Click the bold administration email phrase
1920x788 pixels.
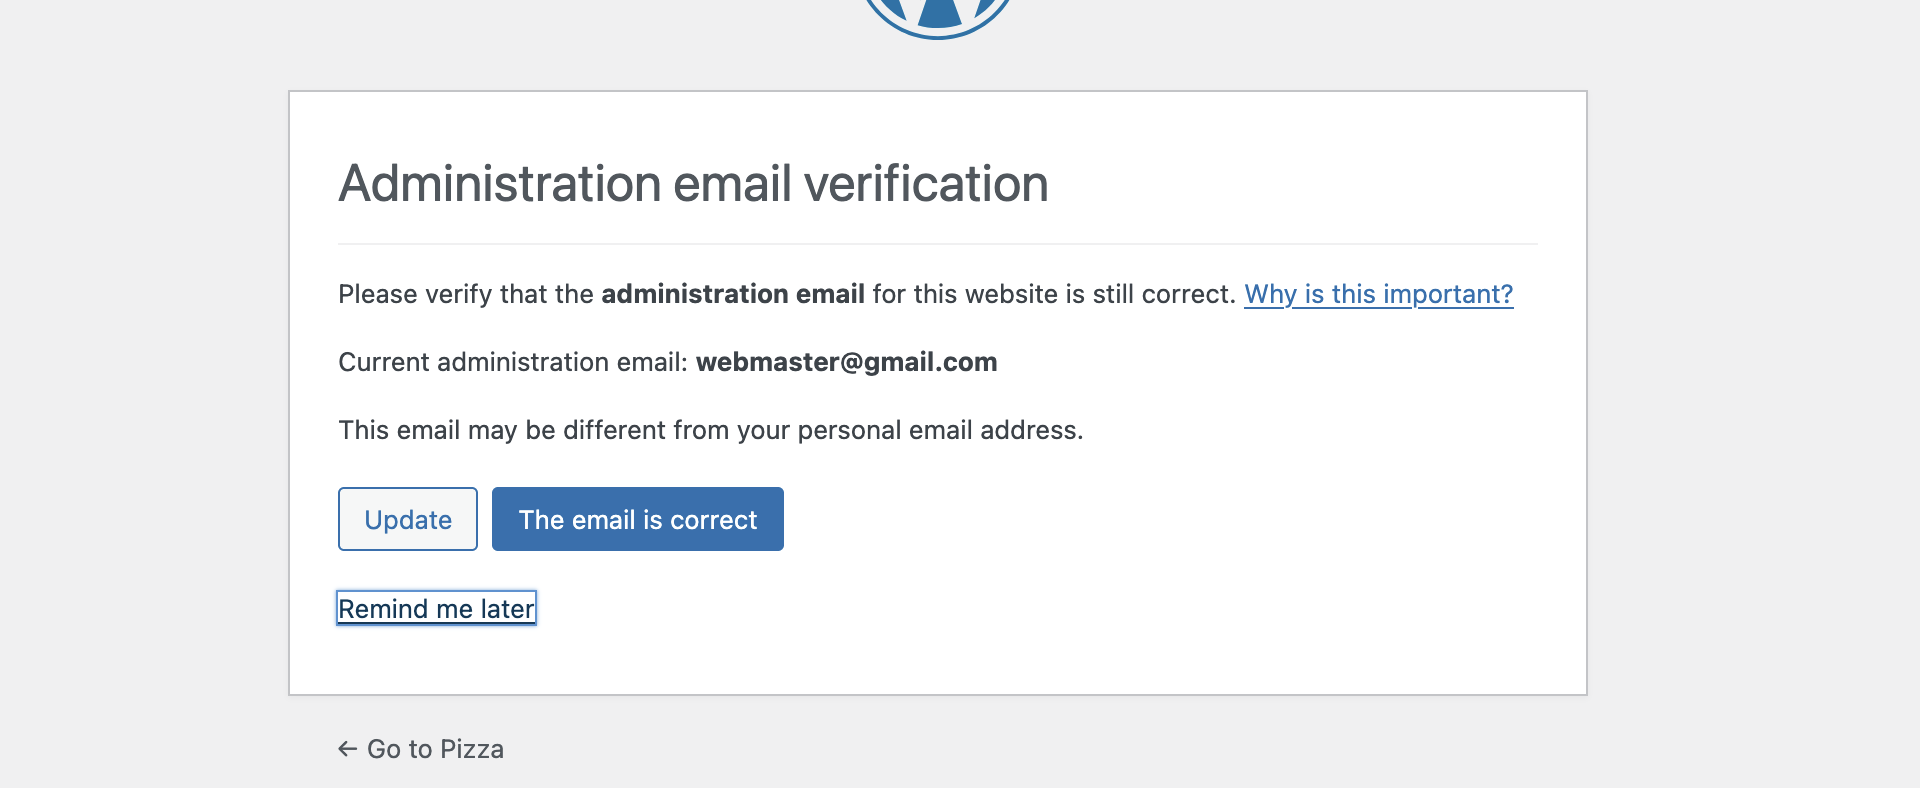pos(733,294)
